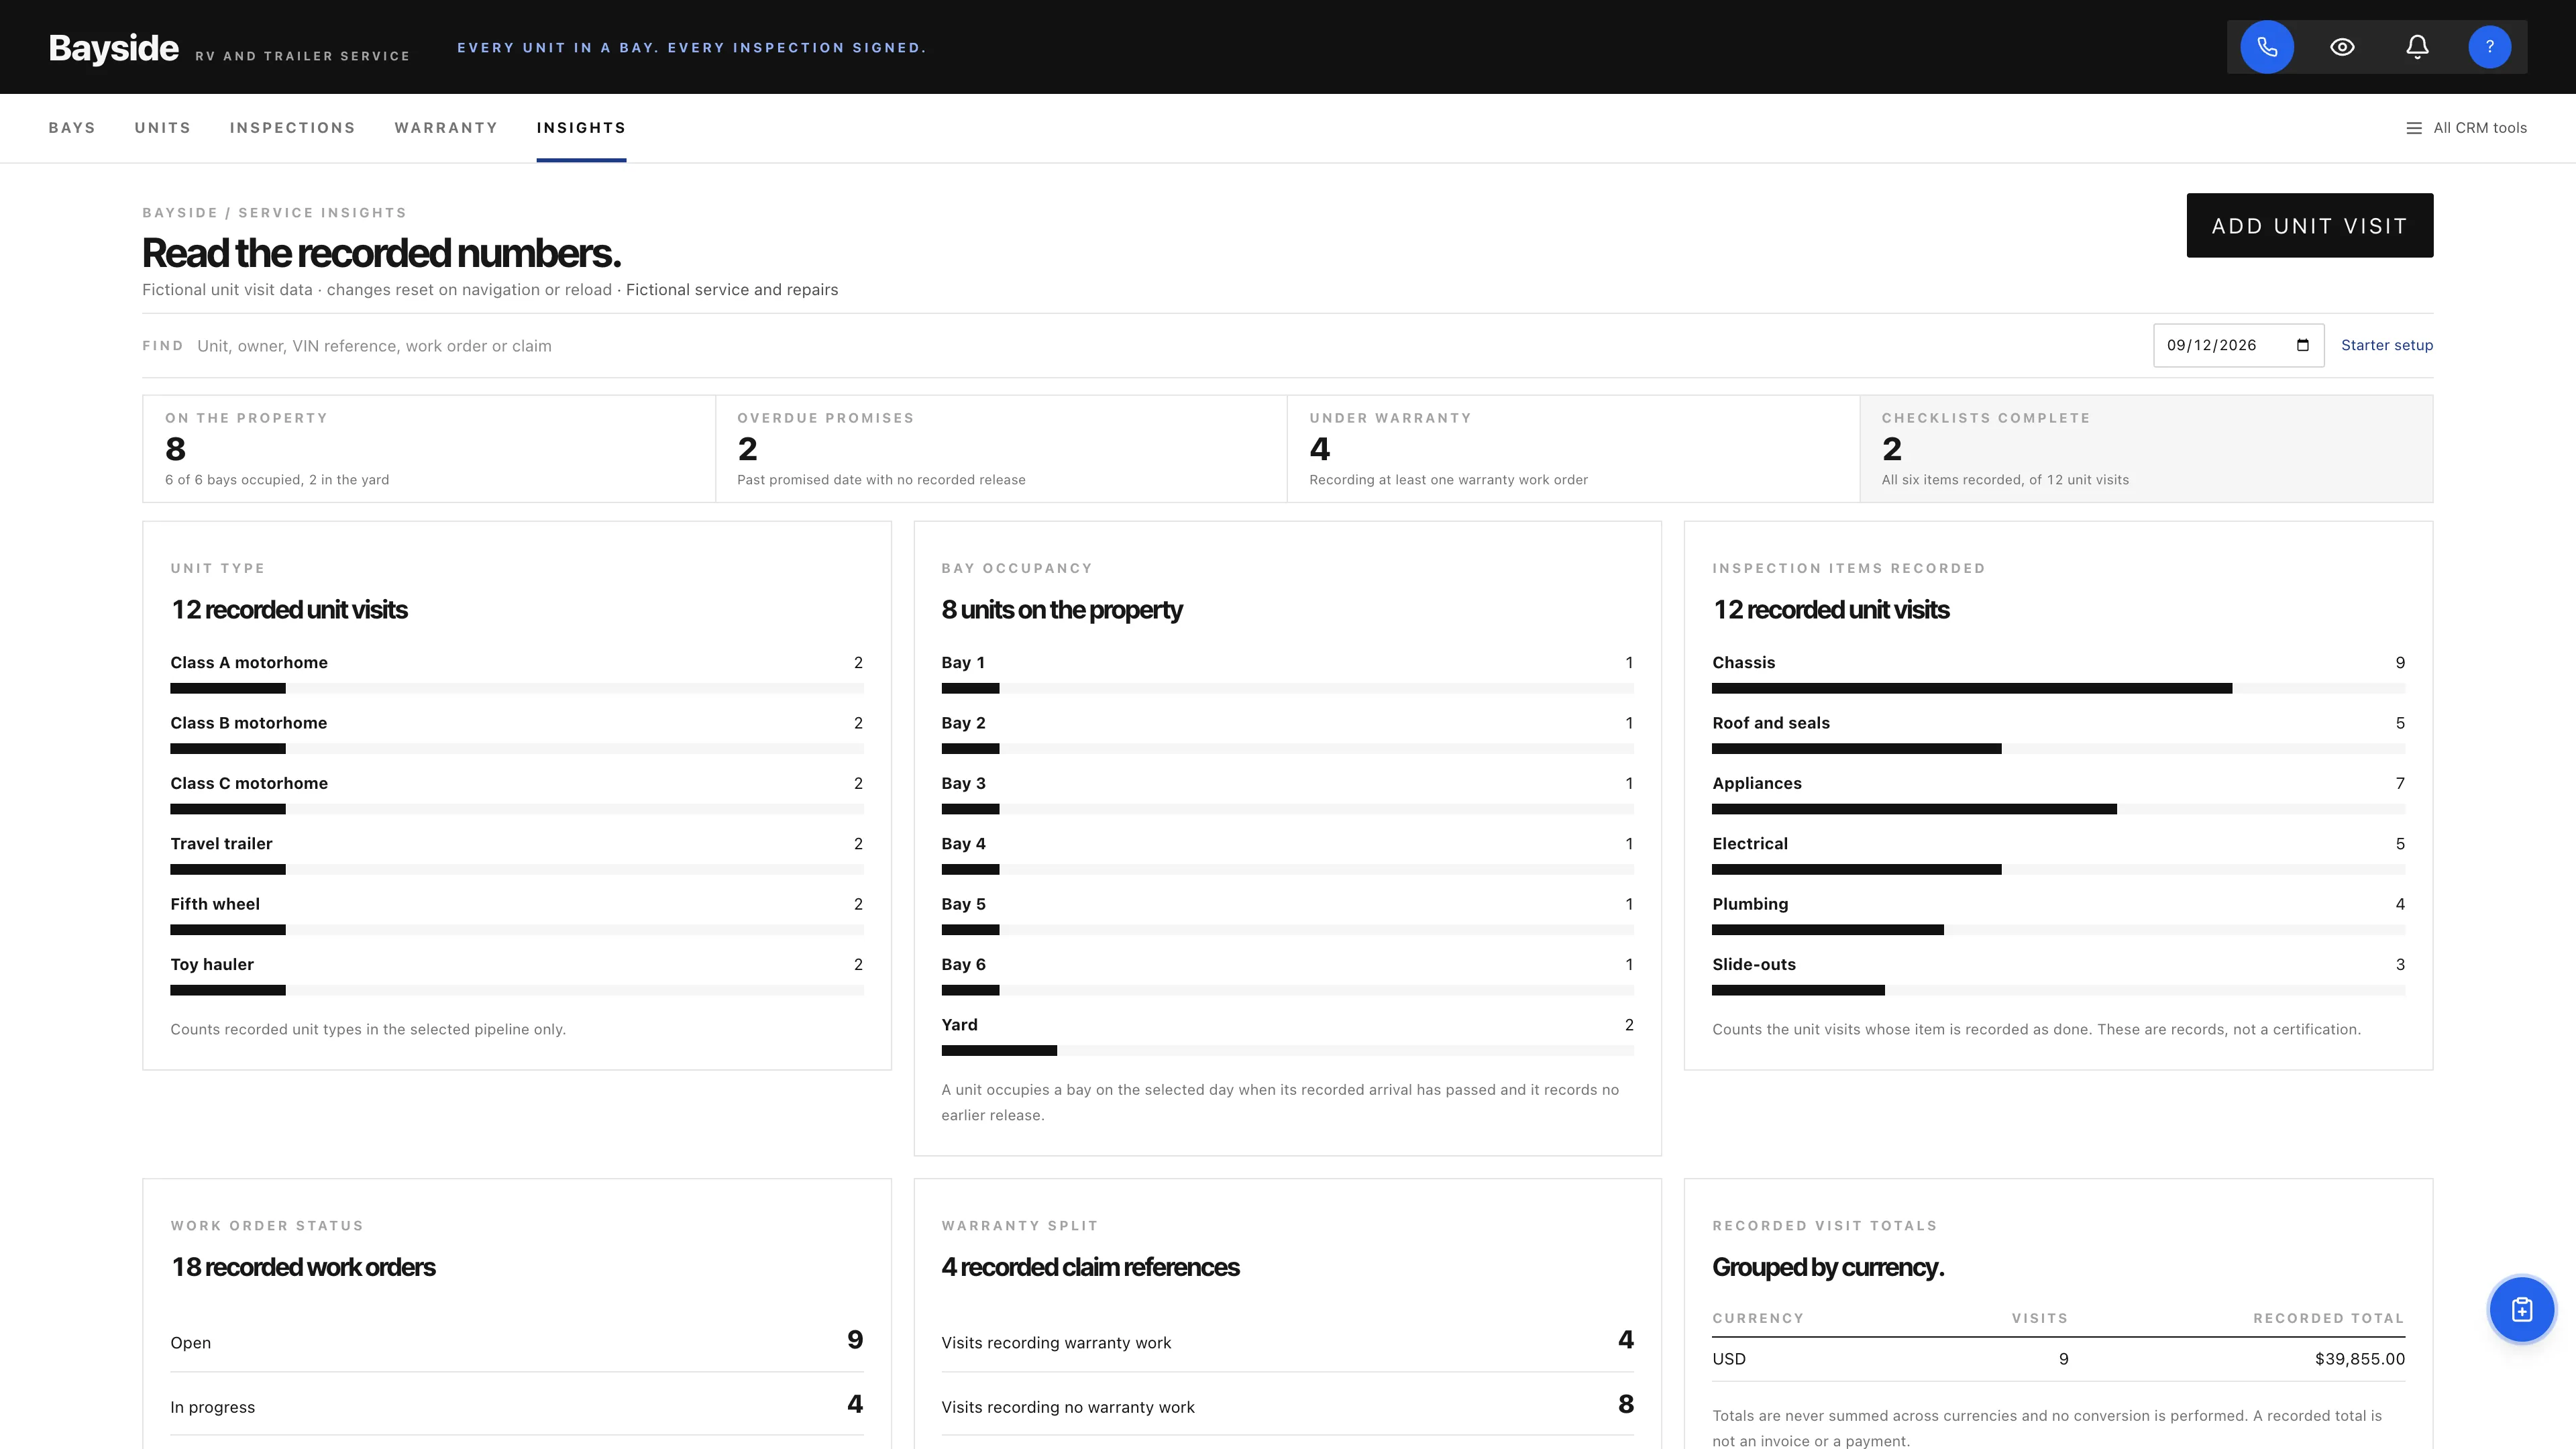Click the Class B motorhome row label
2576x1449 pixels.
248,723
